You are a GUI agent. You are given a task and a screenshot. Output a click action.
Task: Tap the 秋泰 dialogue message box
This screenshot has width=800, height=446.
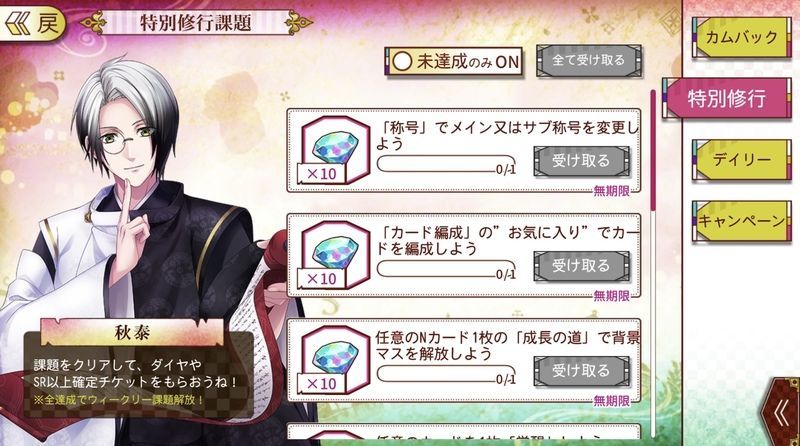139,380
